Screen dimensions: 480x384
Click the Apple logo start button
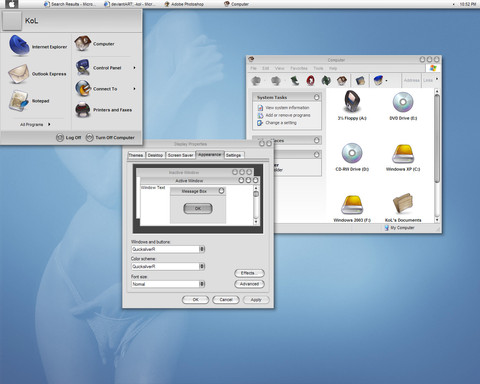11,4
